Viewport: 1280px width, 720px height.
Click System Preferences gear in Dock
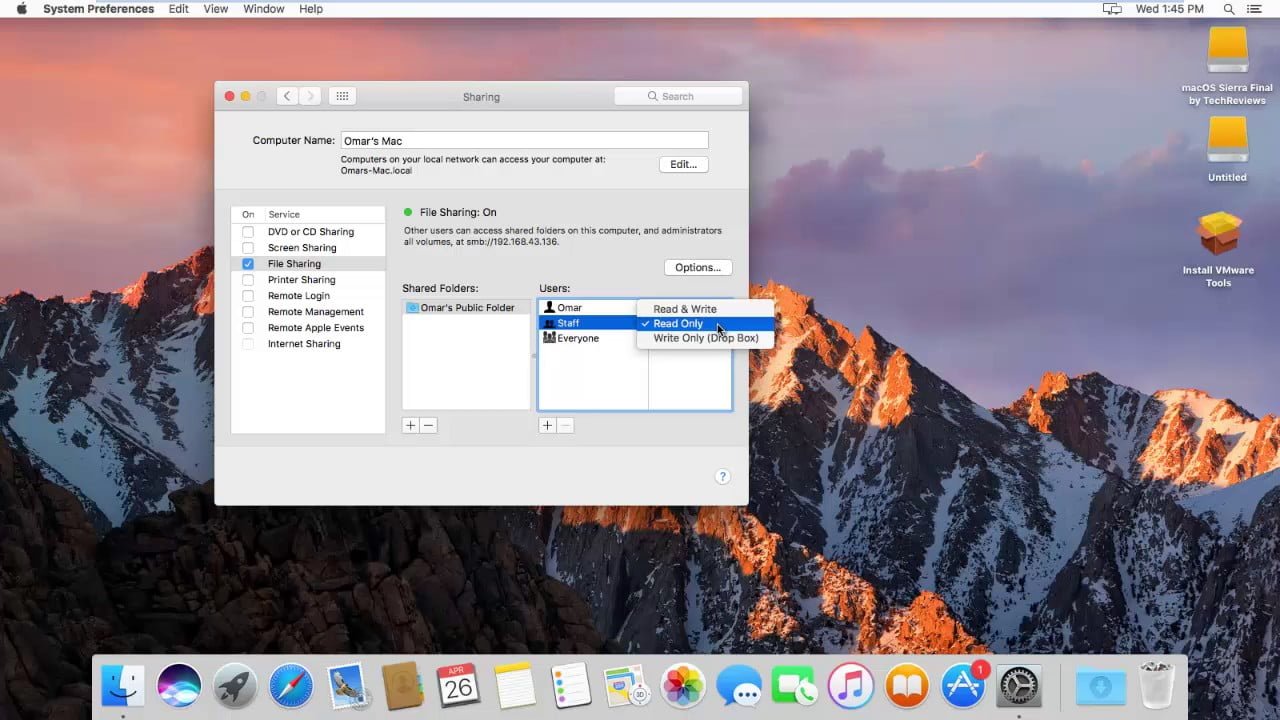pos(1019,686)
